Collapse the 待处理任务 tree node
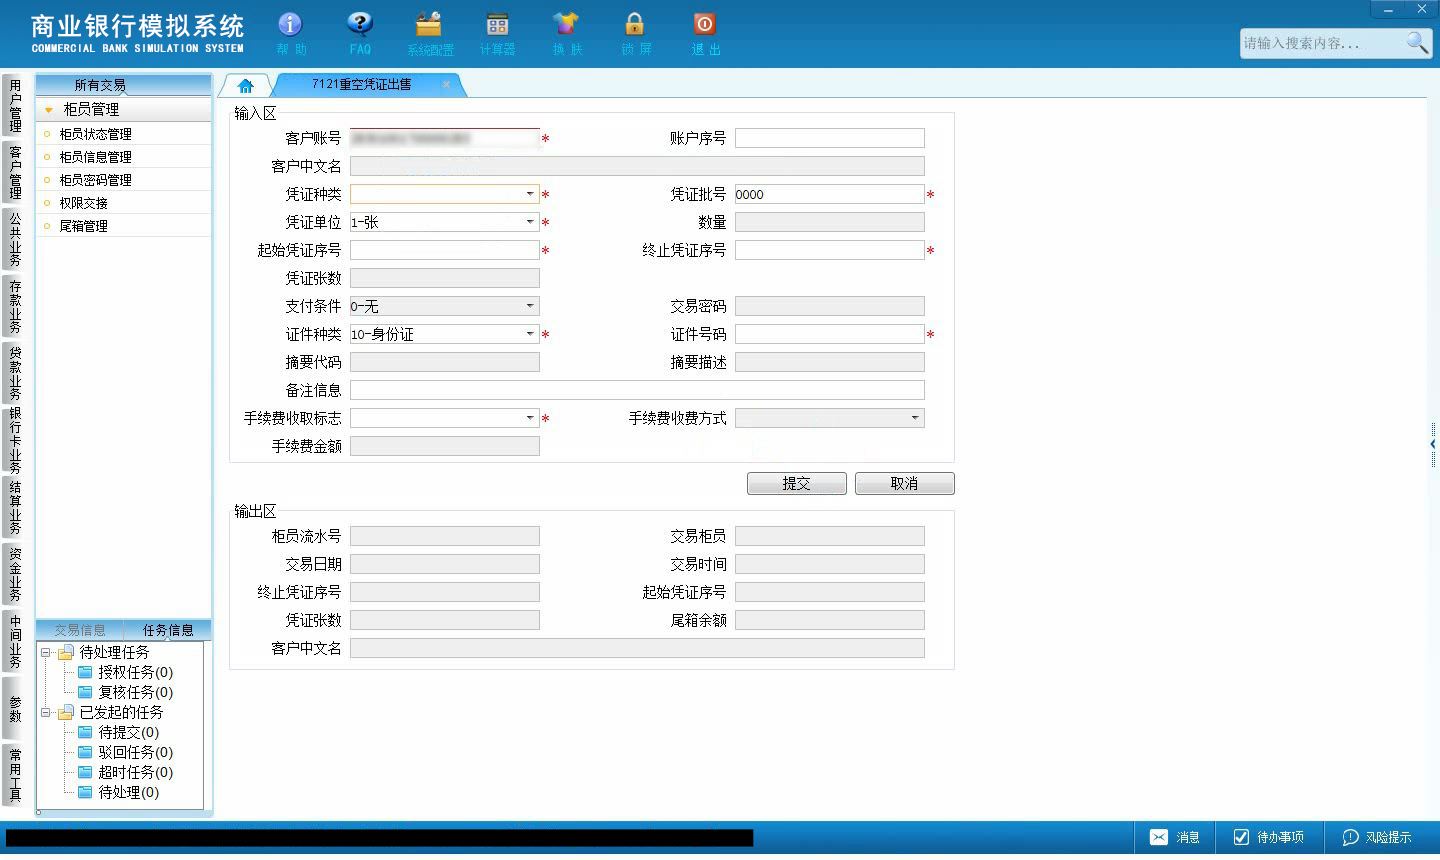This screenshot has height=860, width=1440. point(45,652)
